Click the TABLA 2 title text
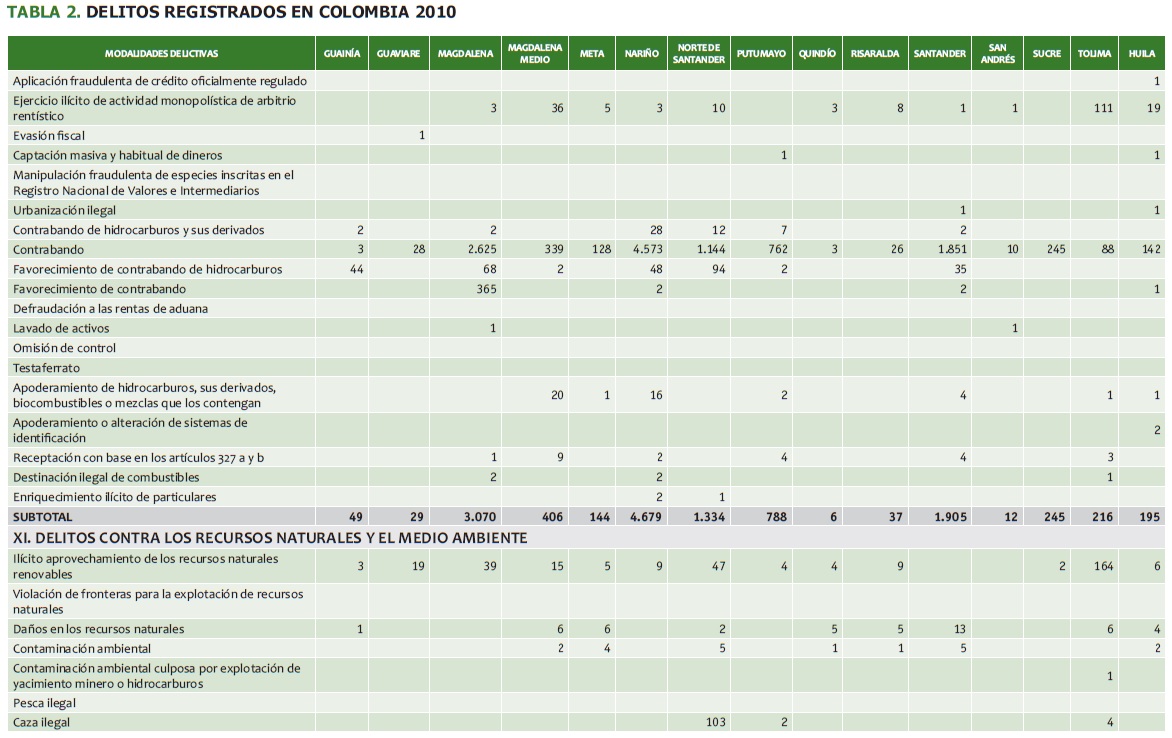Screen dimensions: 1172x738 232,12
